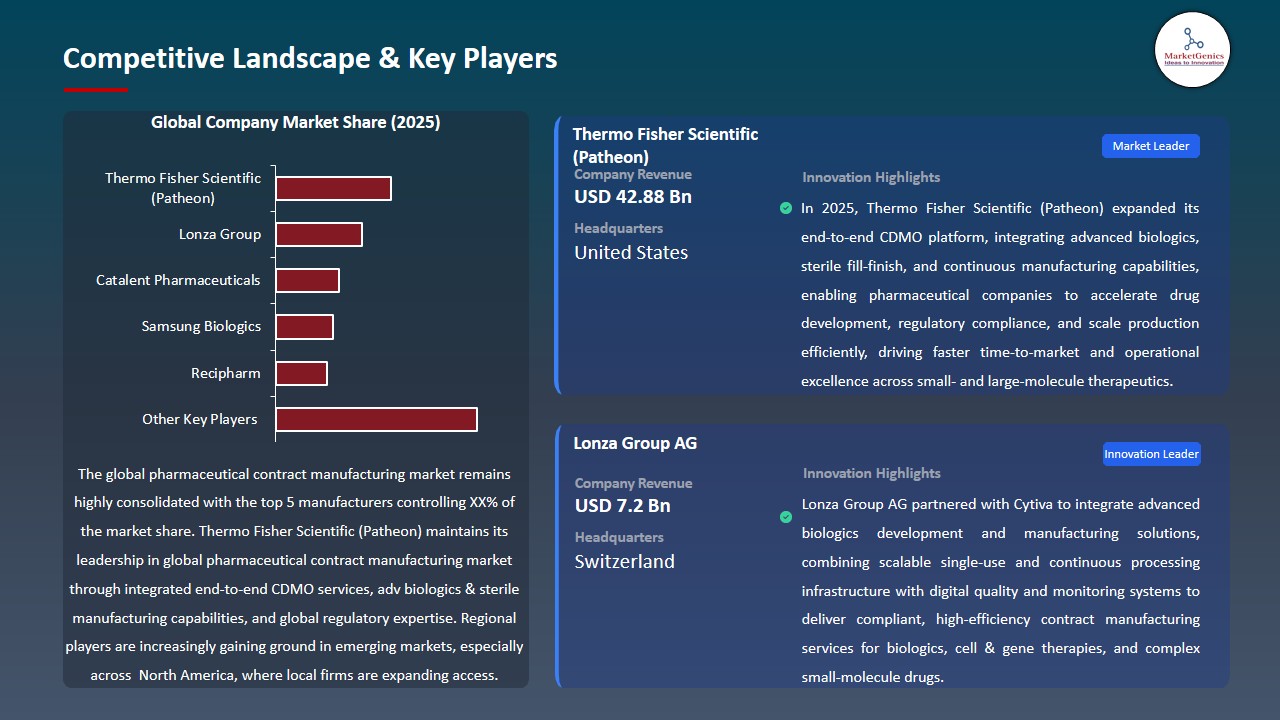Click the Other Key Players bar

tap(376, 419)
